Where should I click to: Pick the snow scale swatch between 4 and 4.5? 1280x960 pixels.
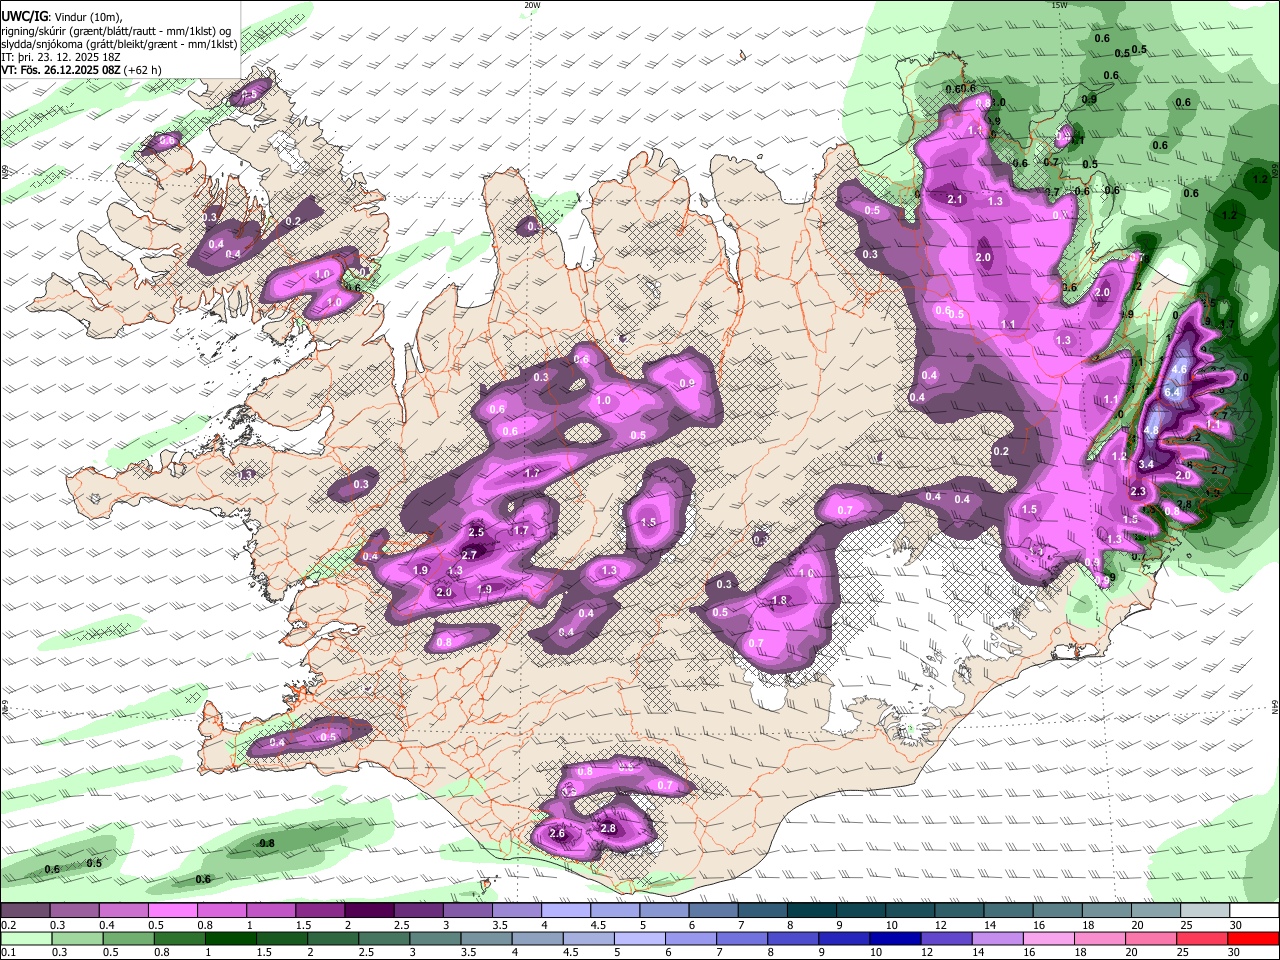click(566, 911)
